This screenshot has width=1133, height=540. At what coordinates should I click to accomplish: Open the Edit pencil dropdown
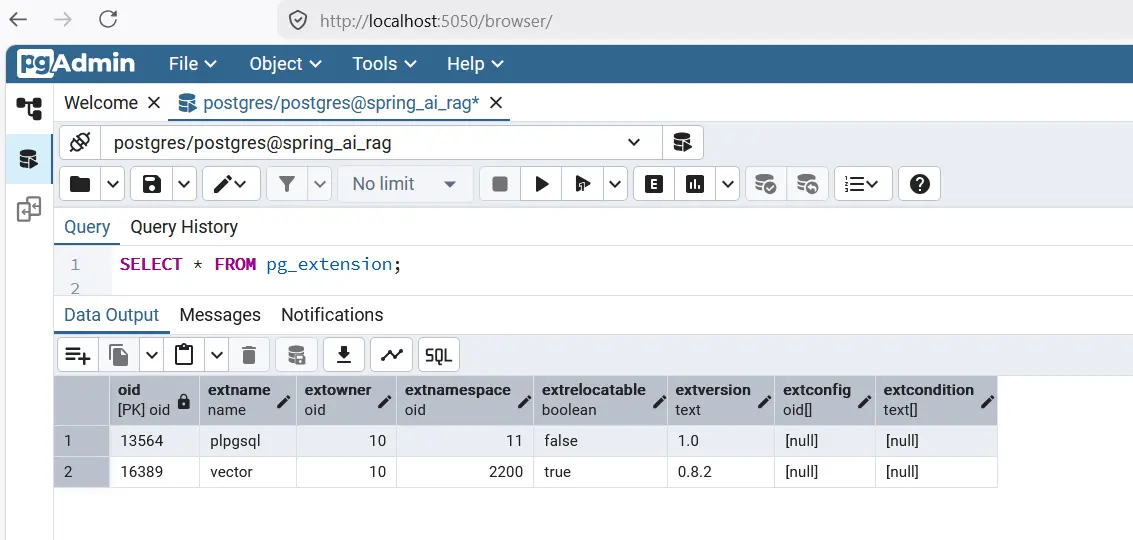pyautogui.click(x=231, y=184)
